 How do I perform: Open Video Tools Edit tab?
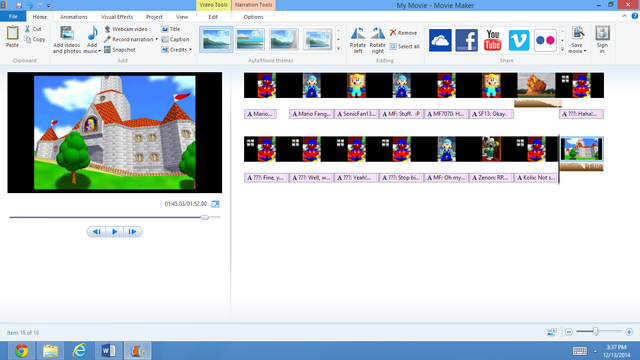pyautogui.click(x=213, y=17)
